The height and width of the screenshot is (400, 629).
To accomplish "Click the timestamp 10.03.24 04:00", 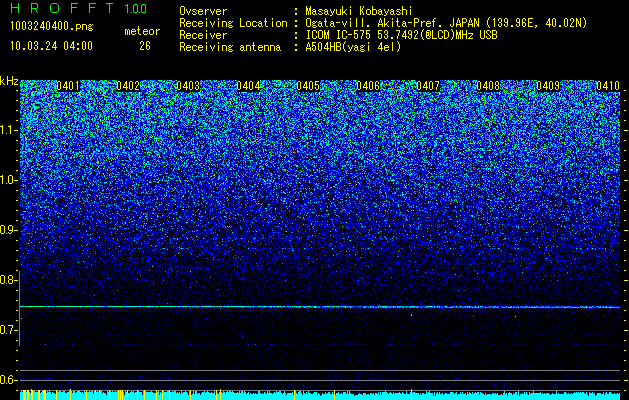I will (x=51, y=46).
